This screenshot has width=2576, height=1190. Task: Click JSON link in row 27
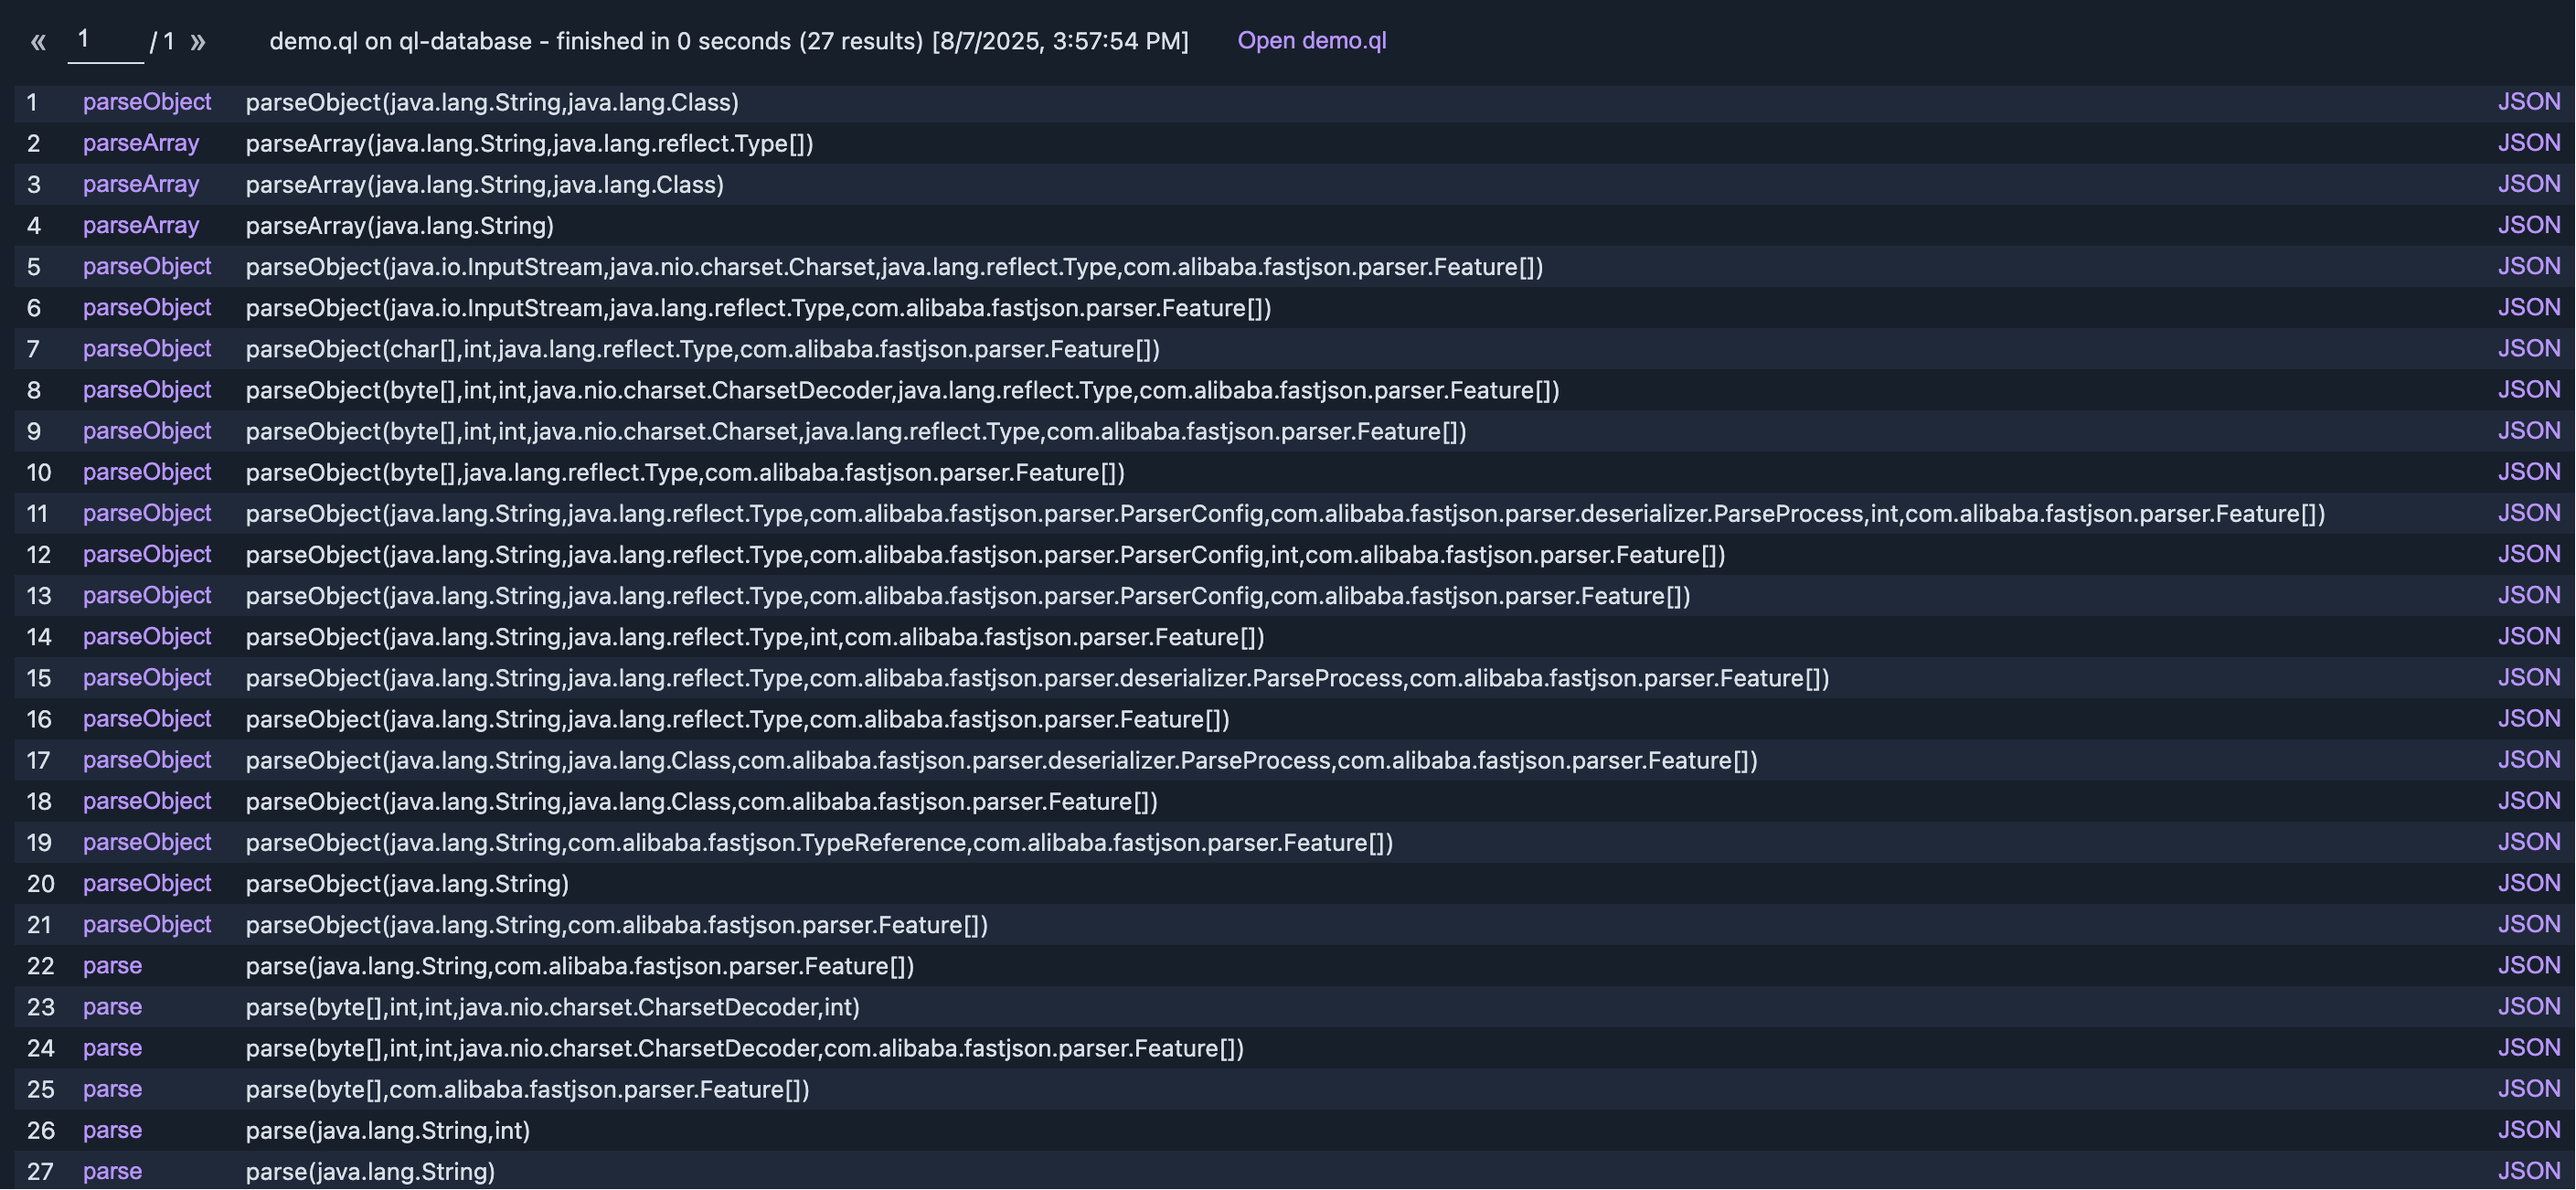(x=2528, y=1171)
